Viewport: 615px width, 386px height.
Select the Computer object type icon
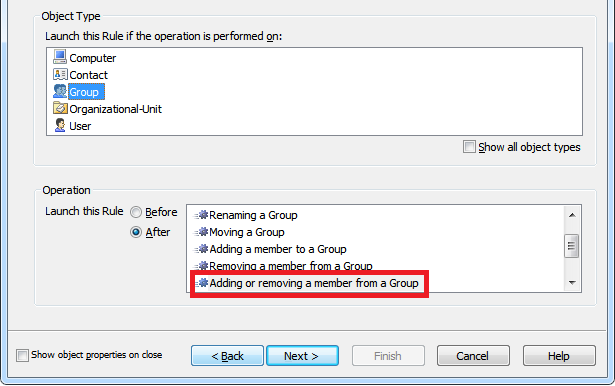click(x=60, y=57)
